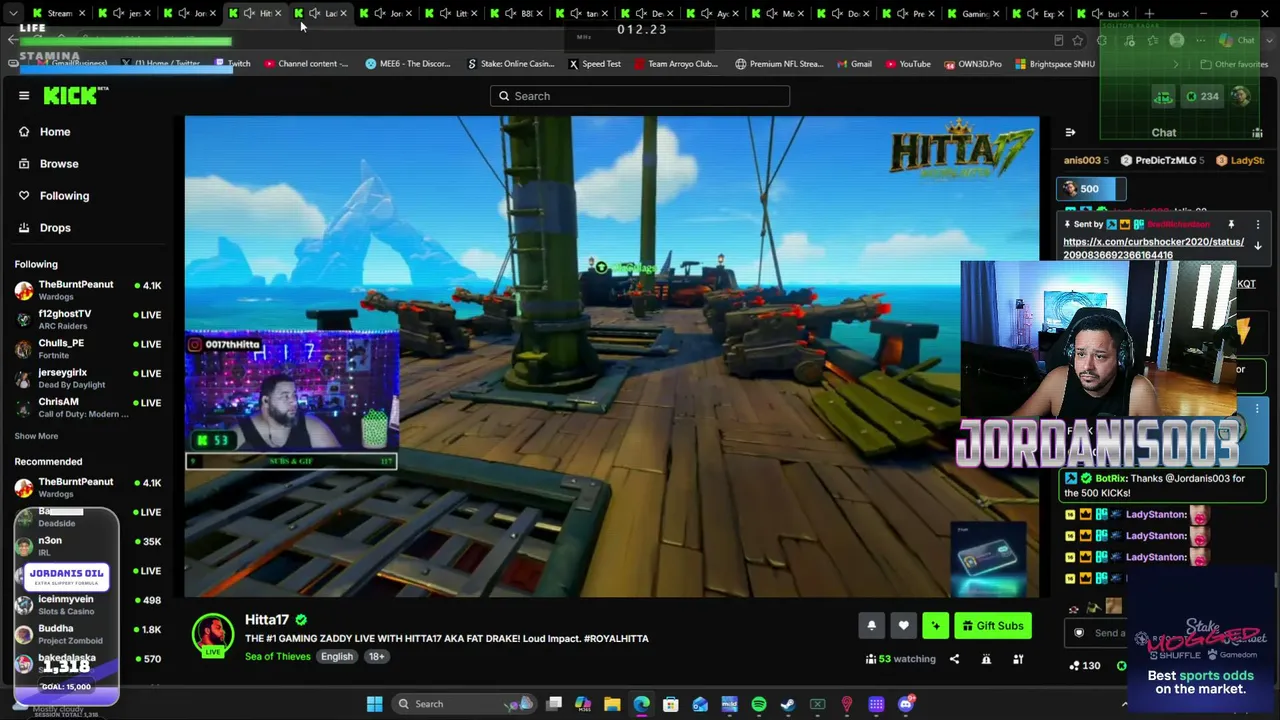Click the Windows taskbar search box
The height and width of the screenshot is (720, 1280).
click(463, 704)
